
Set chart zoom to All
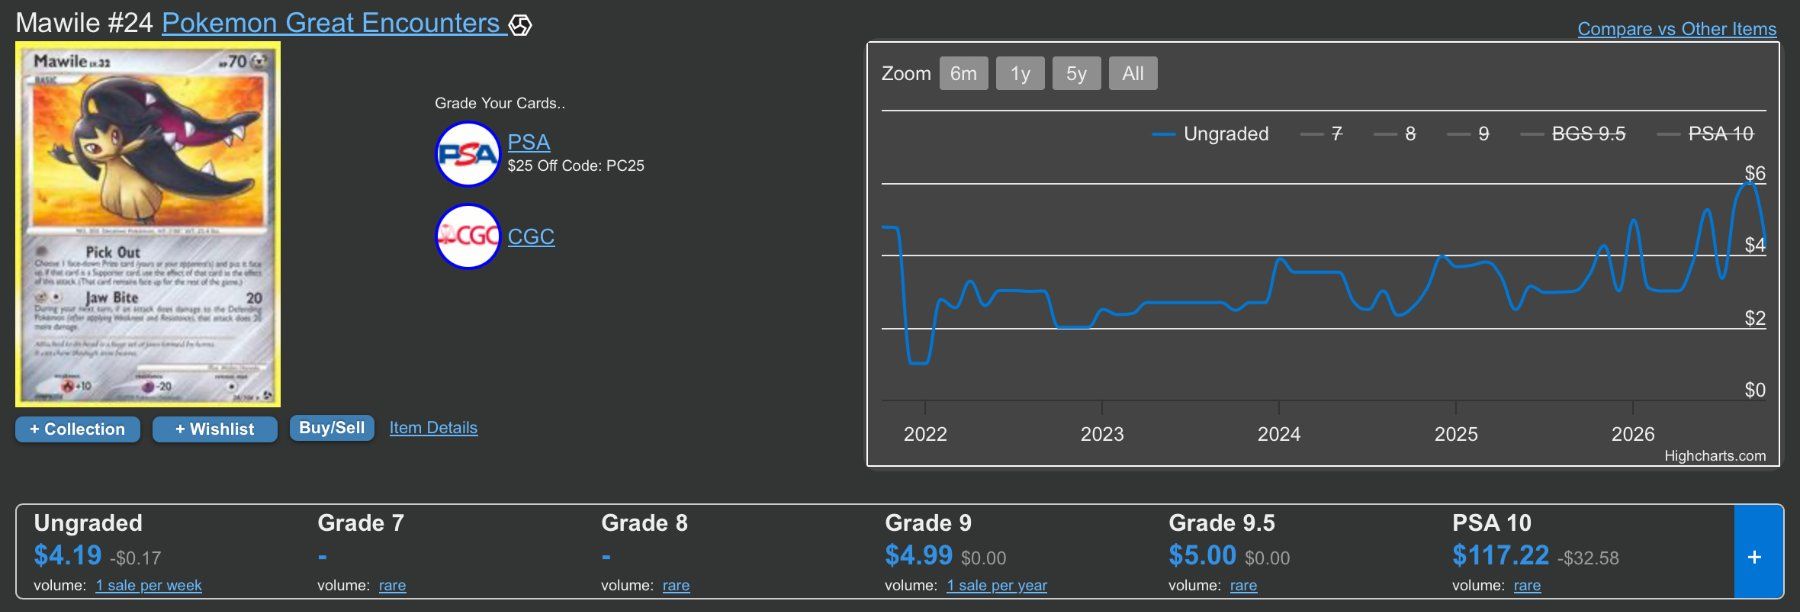click(x=1133, y=73)
